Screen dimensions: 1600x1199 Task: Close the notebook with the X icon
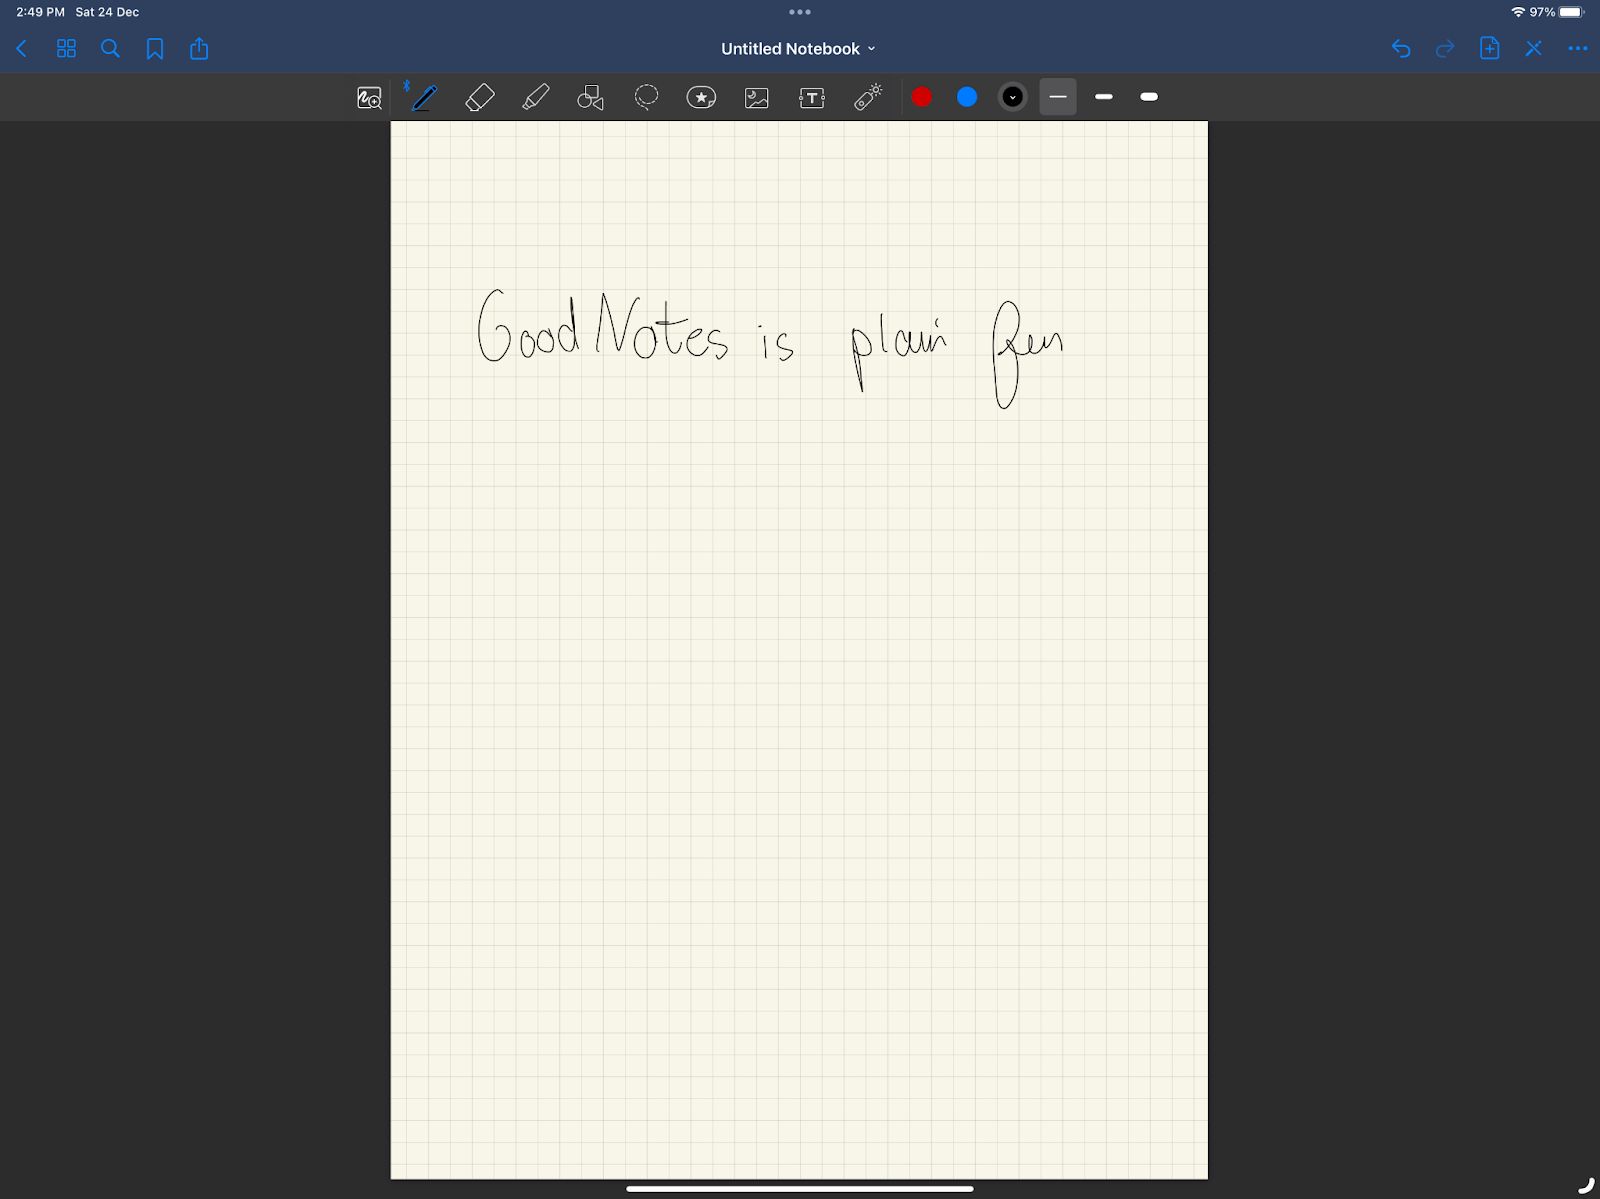pos(1534,49)
